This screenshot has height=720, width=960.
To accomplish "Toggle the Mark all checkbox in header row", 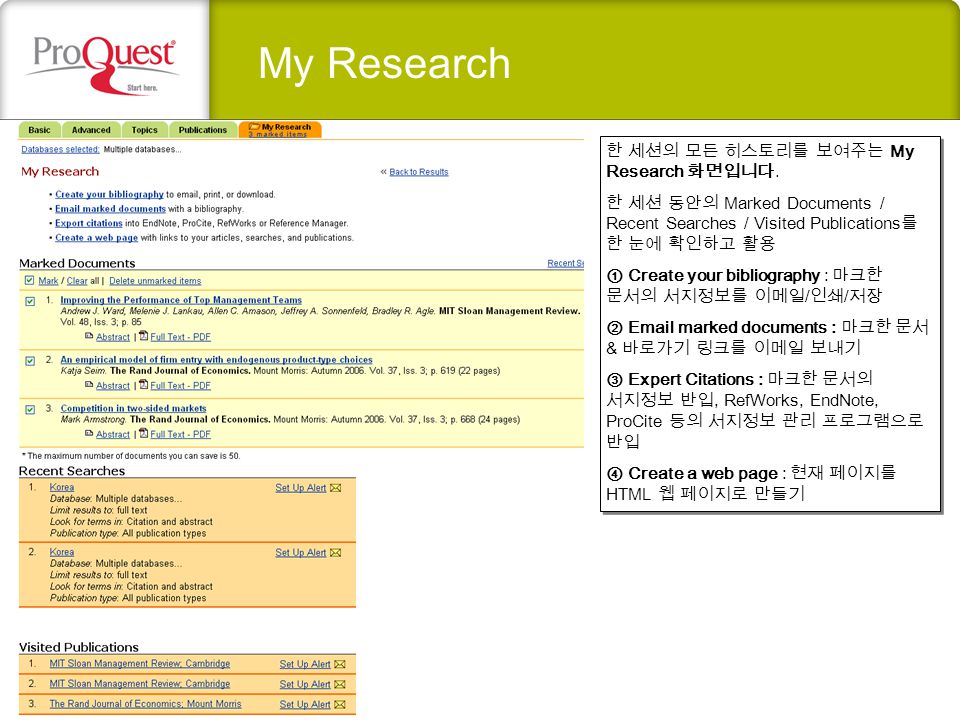I will pyautogui.click(x=29, y=280).
